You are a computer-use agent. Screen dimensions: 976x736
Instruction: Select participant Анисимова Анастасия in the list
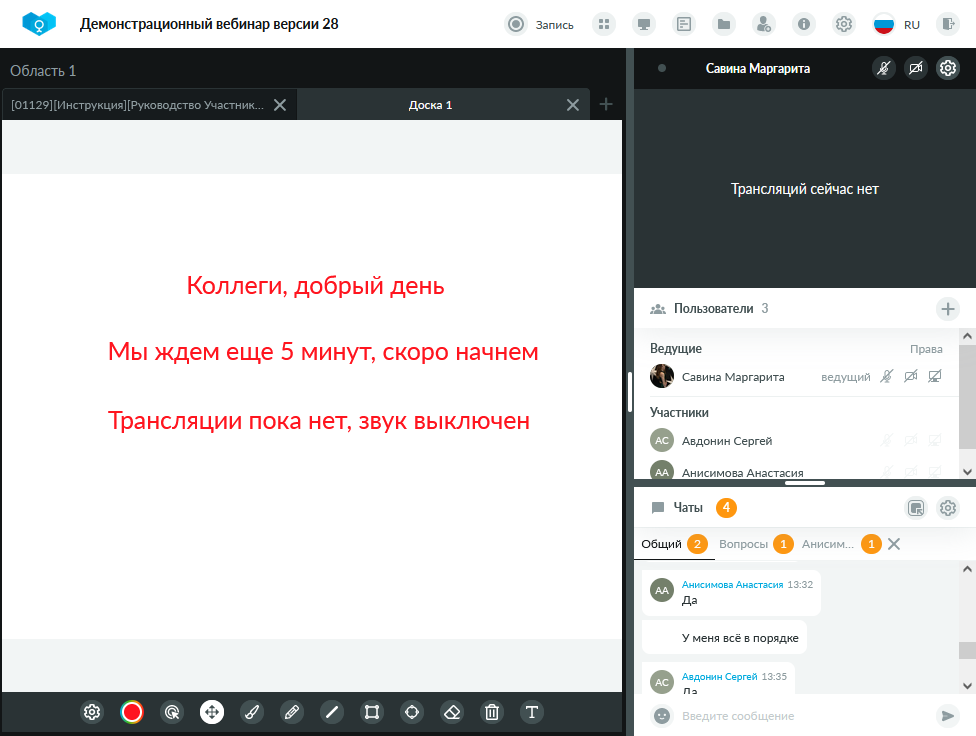point(742,473)
